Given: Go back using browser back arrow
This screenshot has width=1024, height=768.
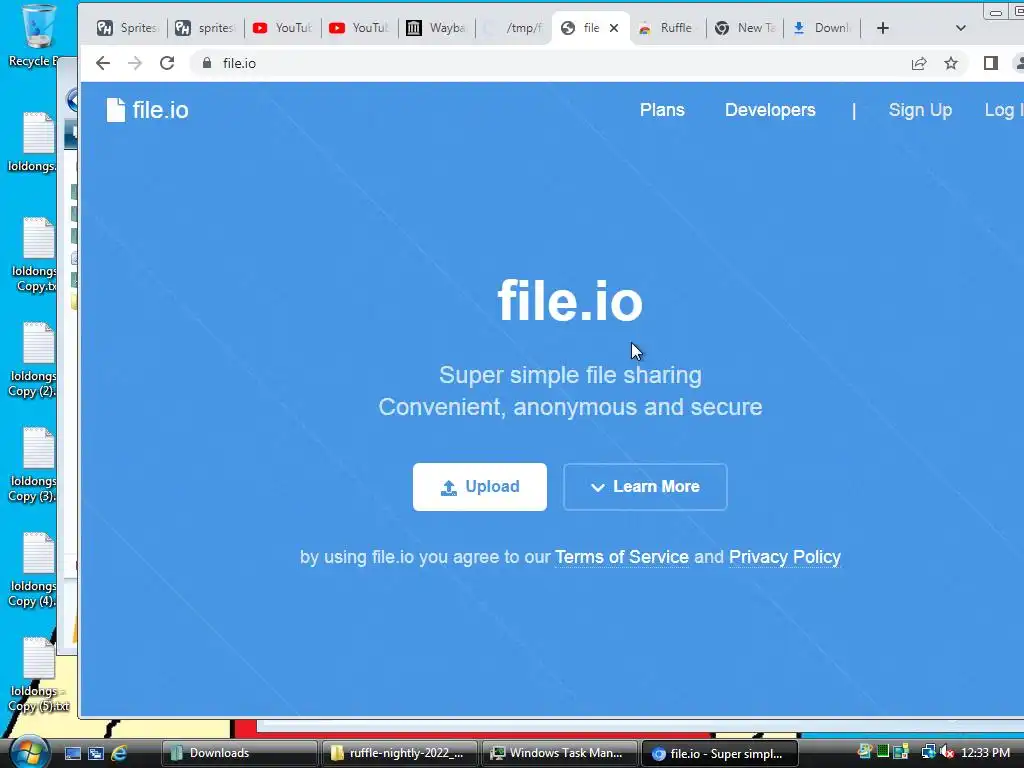Looking at the screenshot, I should (x=103, y=63).
